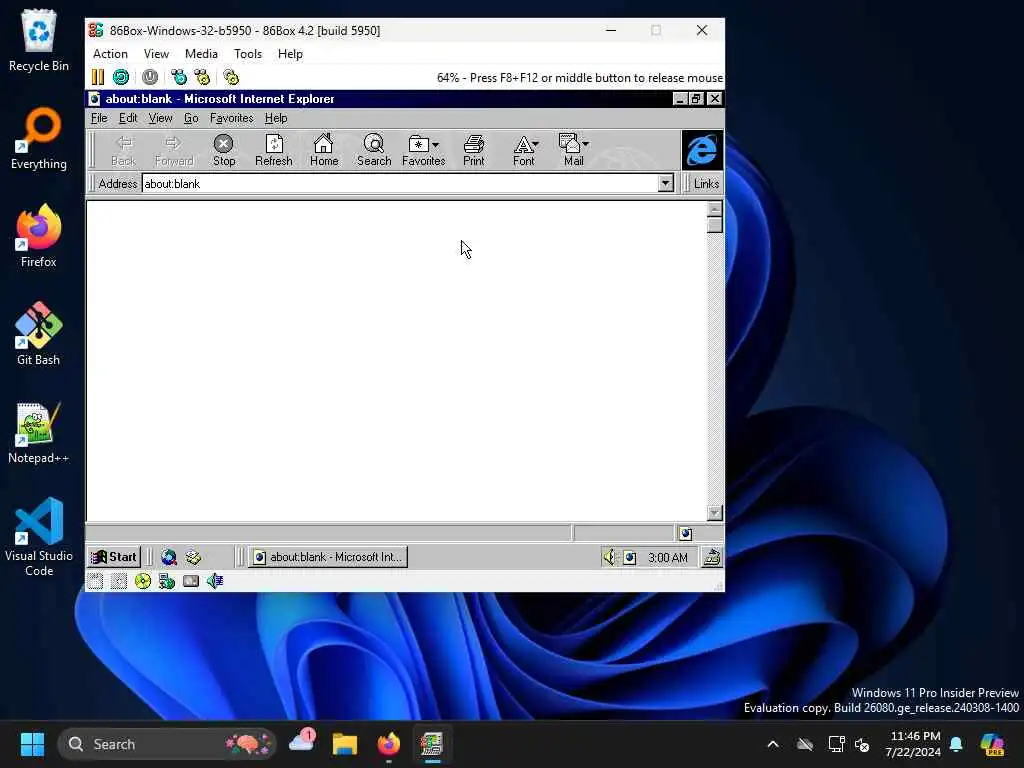Send Ctrl+Alt+Esc via the 86Box toolbar icon

coord(202,77)
